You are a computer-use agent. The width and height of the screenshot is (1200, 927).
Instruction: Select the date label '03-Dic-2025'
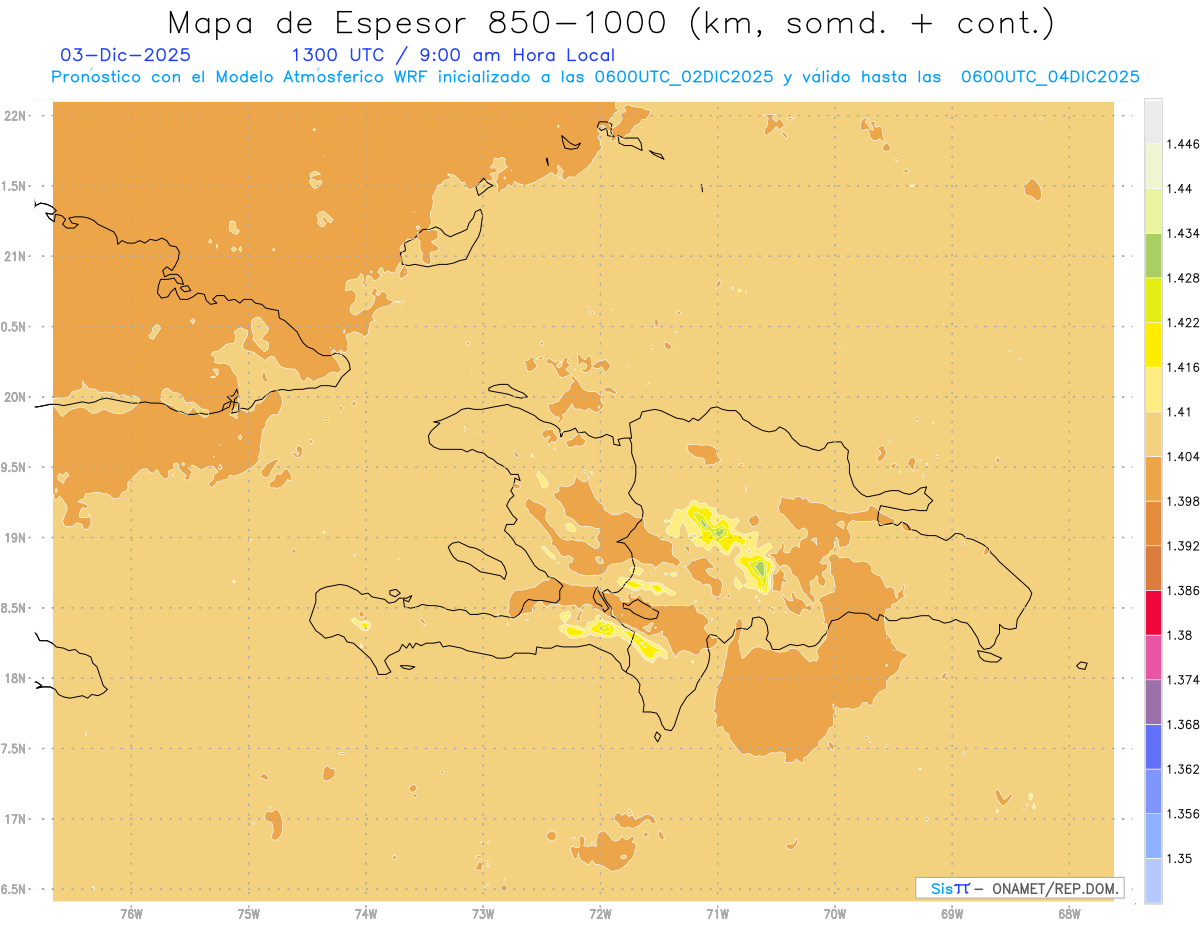[125, 55]
